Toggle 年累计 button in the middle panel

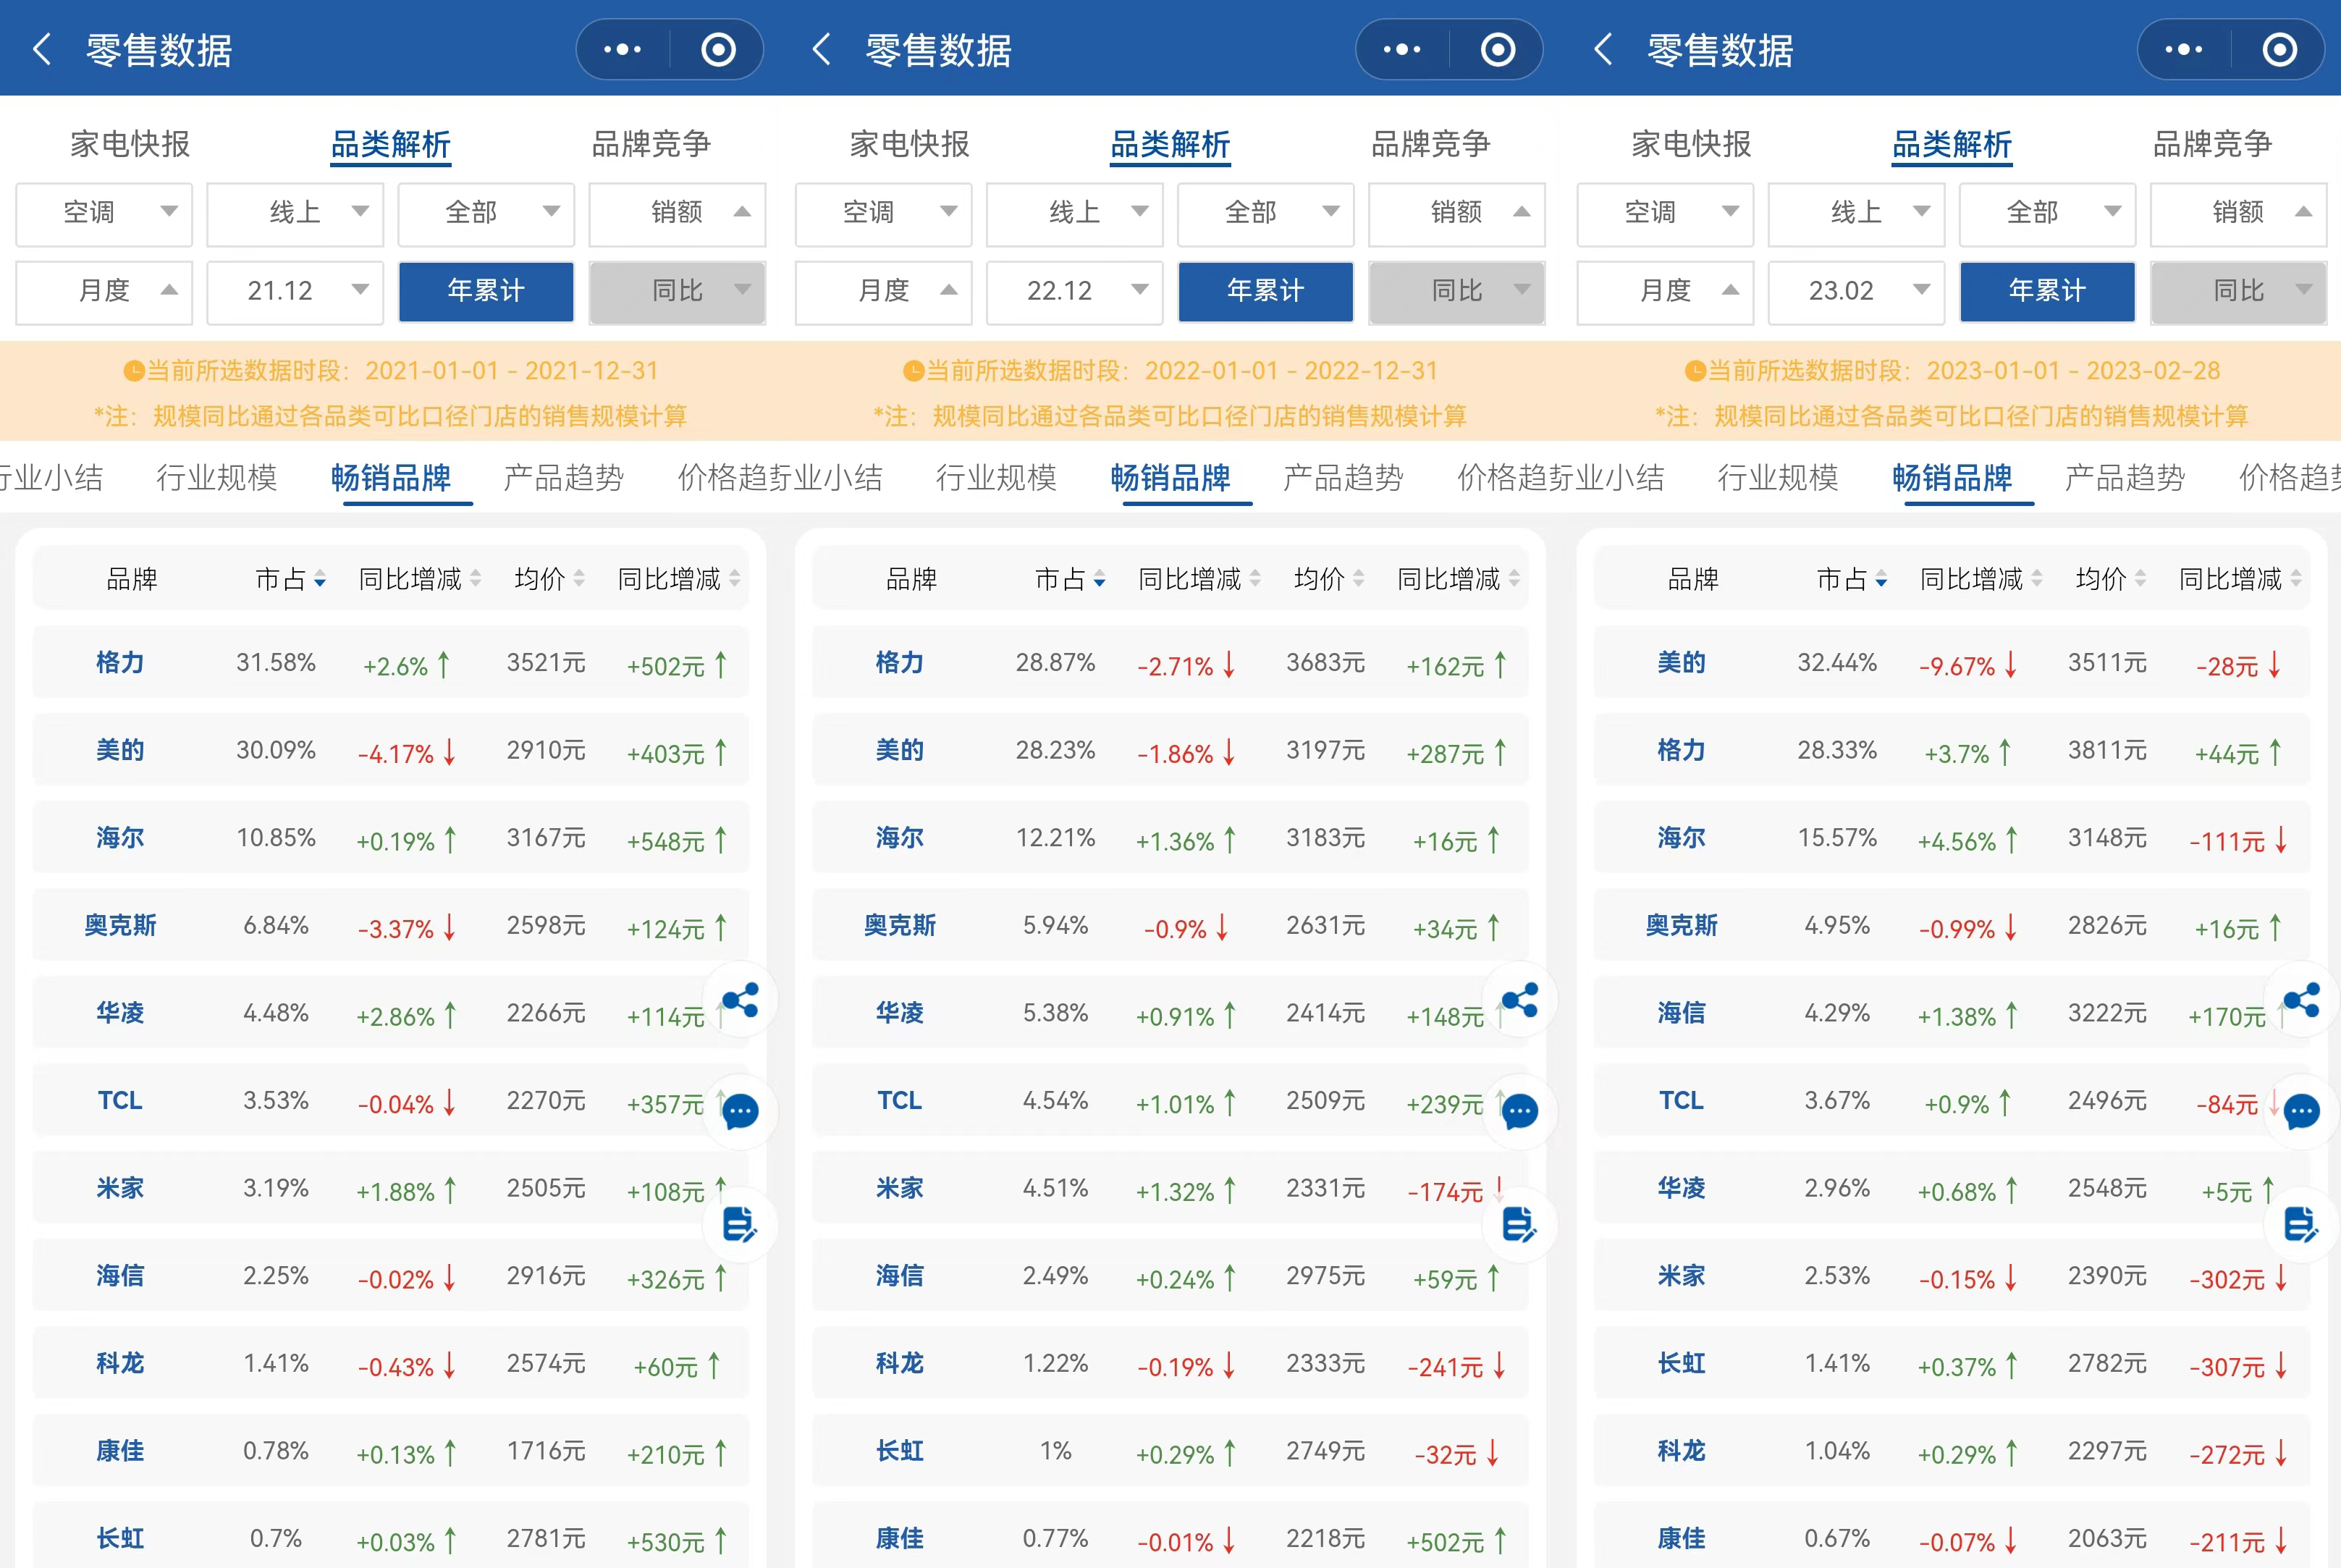[1265, 291]
